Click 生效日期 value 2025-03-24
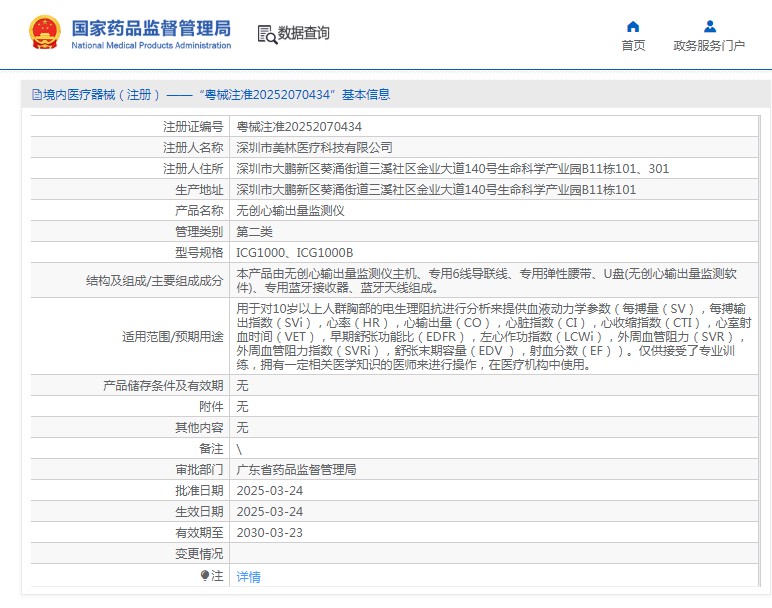This screenshot has height=608, width=772. pyautogui.click(x=270, y=512)
